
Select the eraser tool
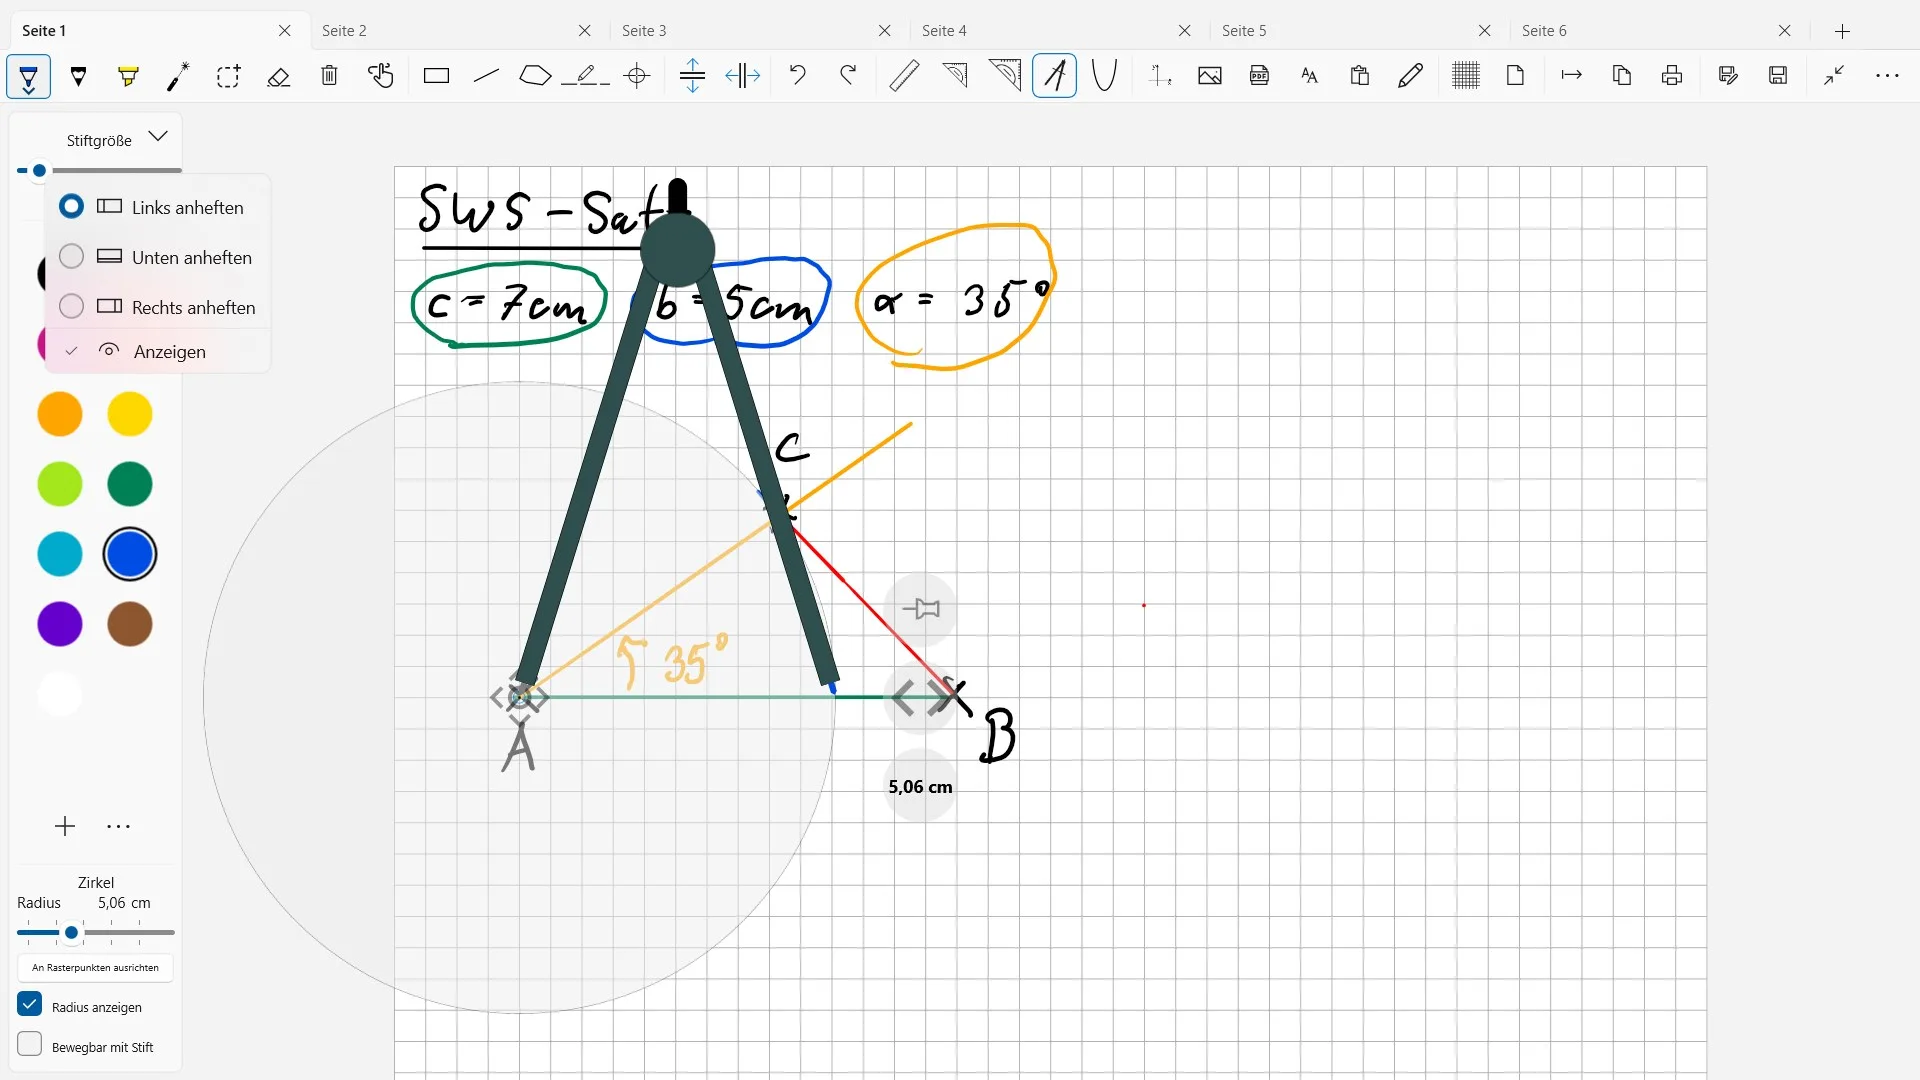279,76
